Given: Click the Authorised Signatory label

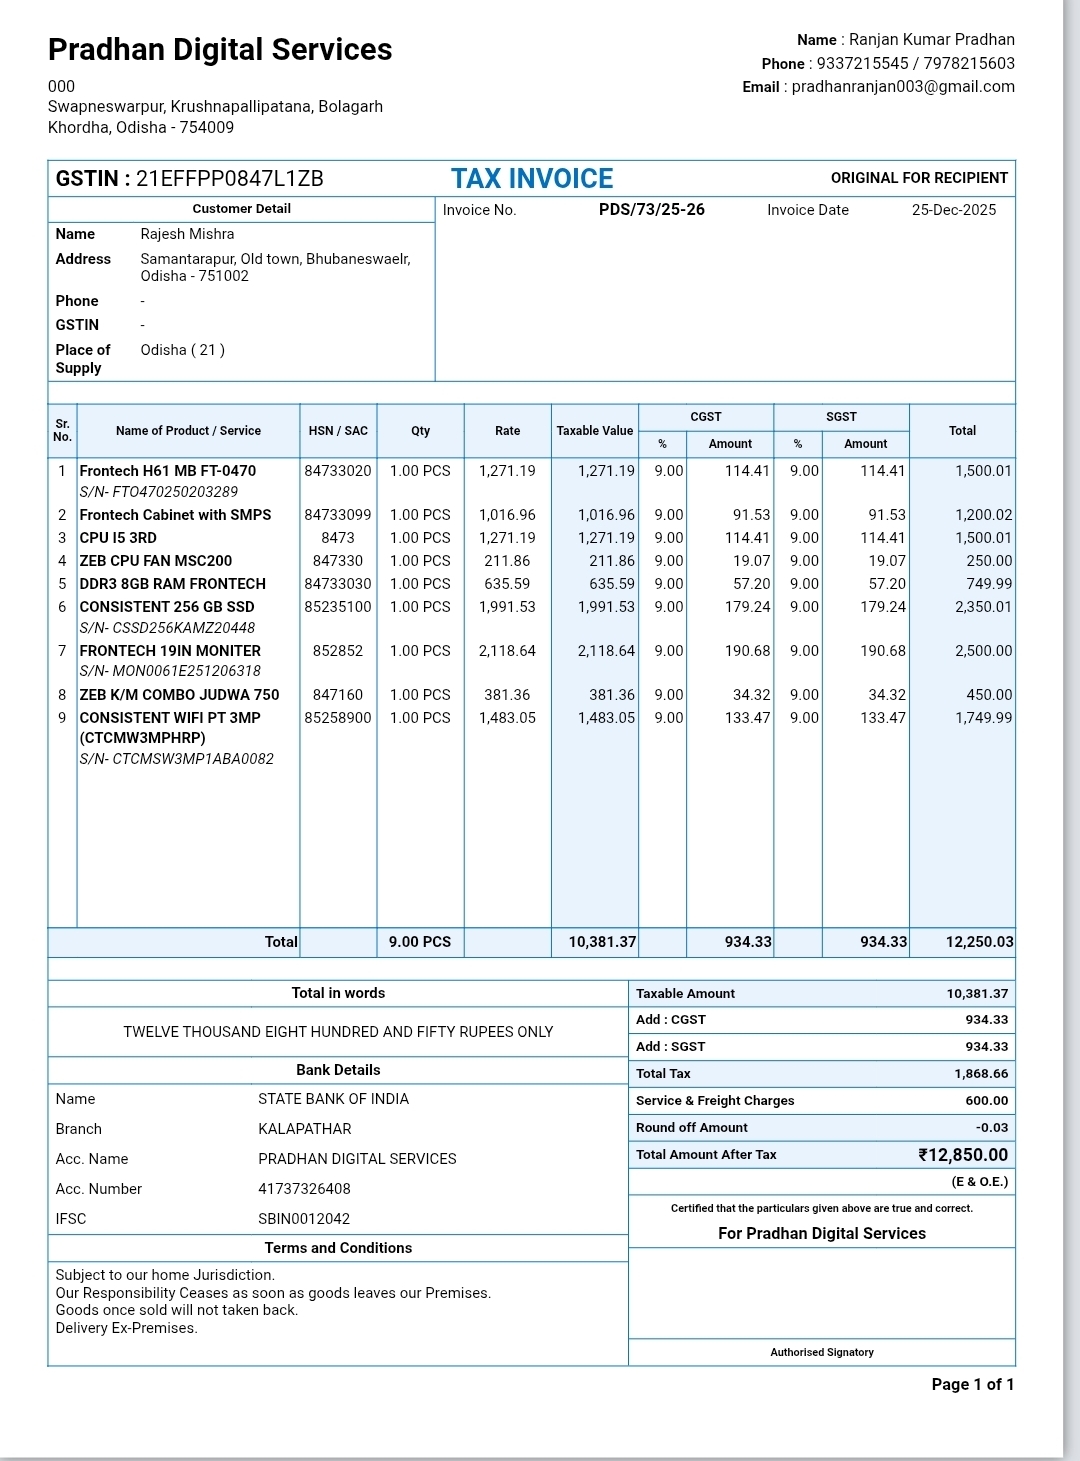Looking at the screenshot, I should 821,1352.
